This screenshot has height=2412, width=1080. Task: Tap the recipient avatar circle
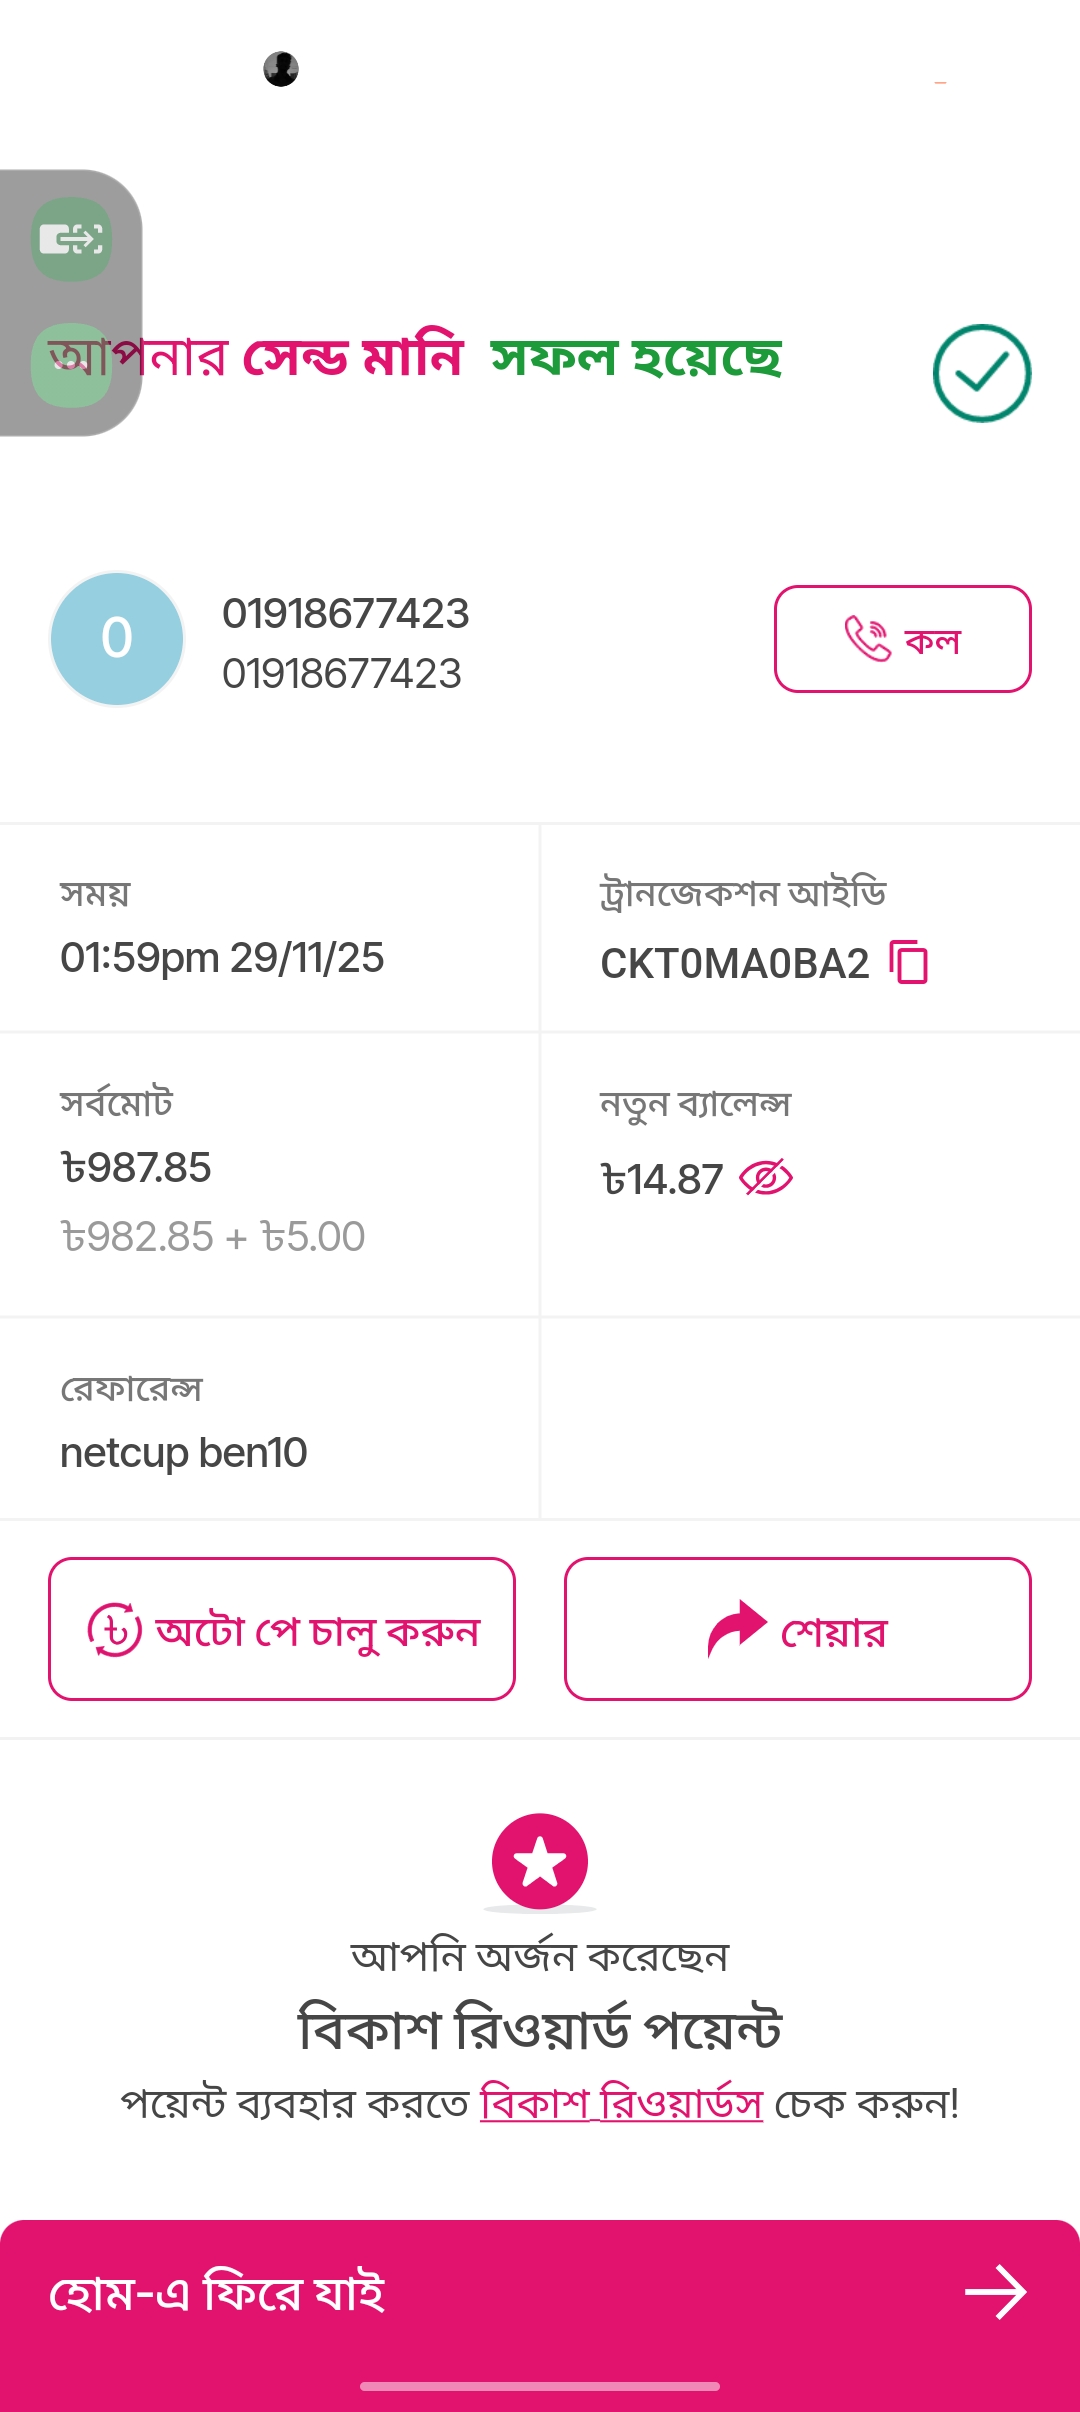[x=117, y=639]
